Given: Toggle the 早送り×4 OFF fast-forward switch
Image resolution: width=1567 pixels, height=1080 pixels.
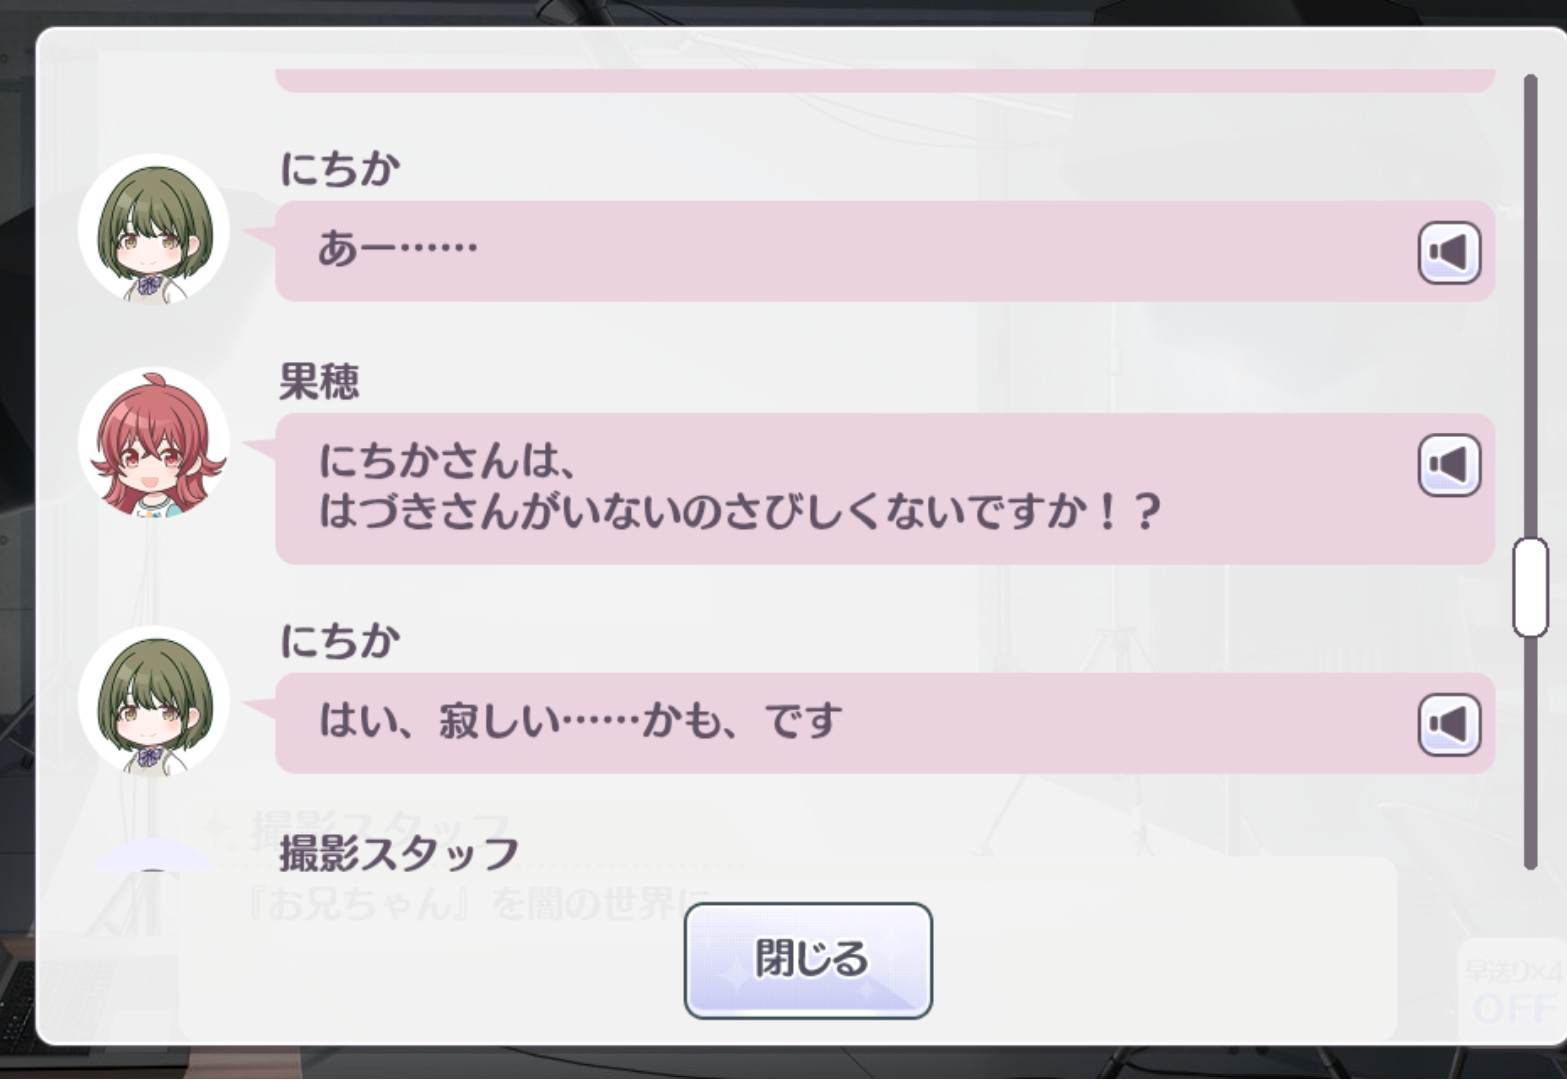Looking at the screenshot, I should tap(1513, 992).
